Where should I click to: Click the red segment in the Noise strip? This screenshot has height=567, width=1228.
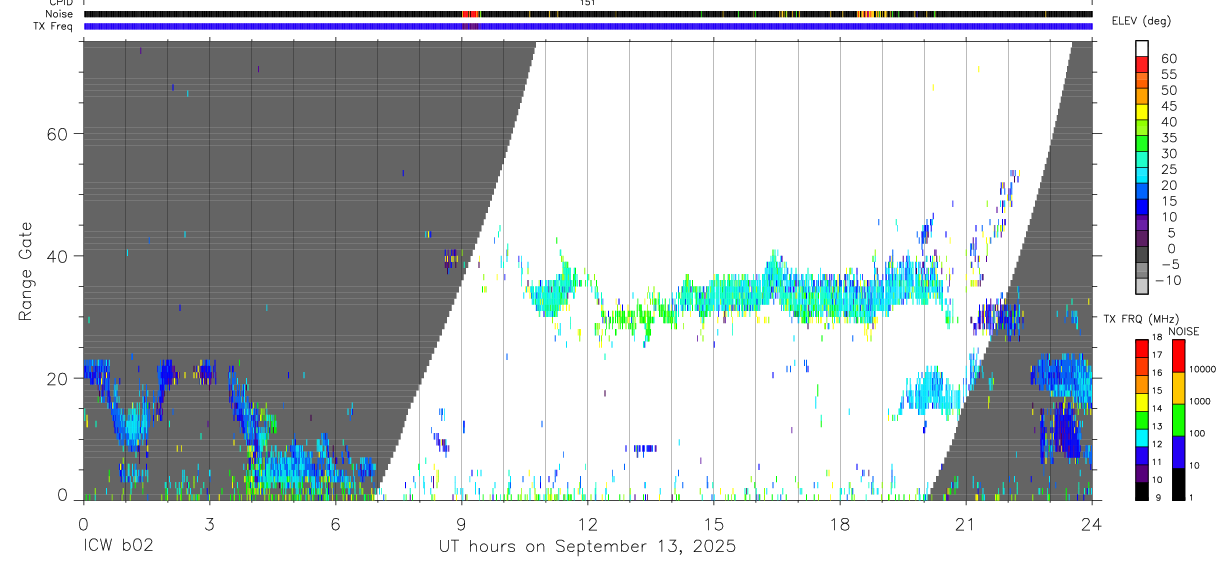click(x=468, y=14)
